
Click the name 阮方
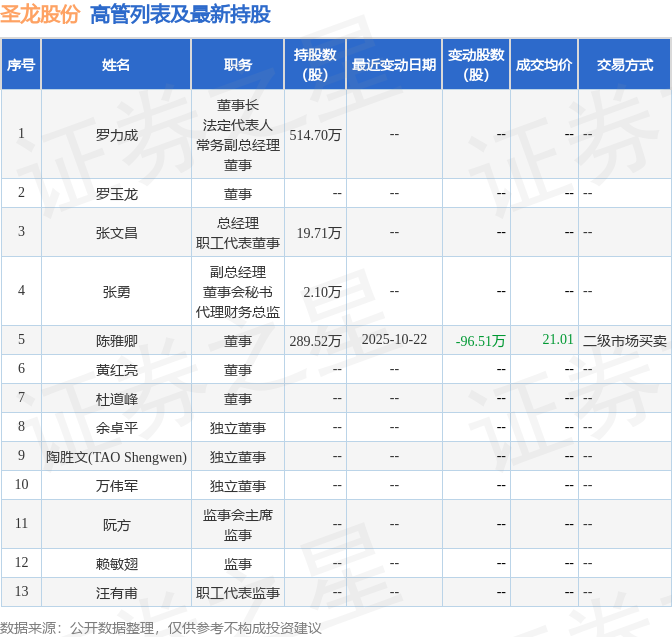(117, 525)
